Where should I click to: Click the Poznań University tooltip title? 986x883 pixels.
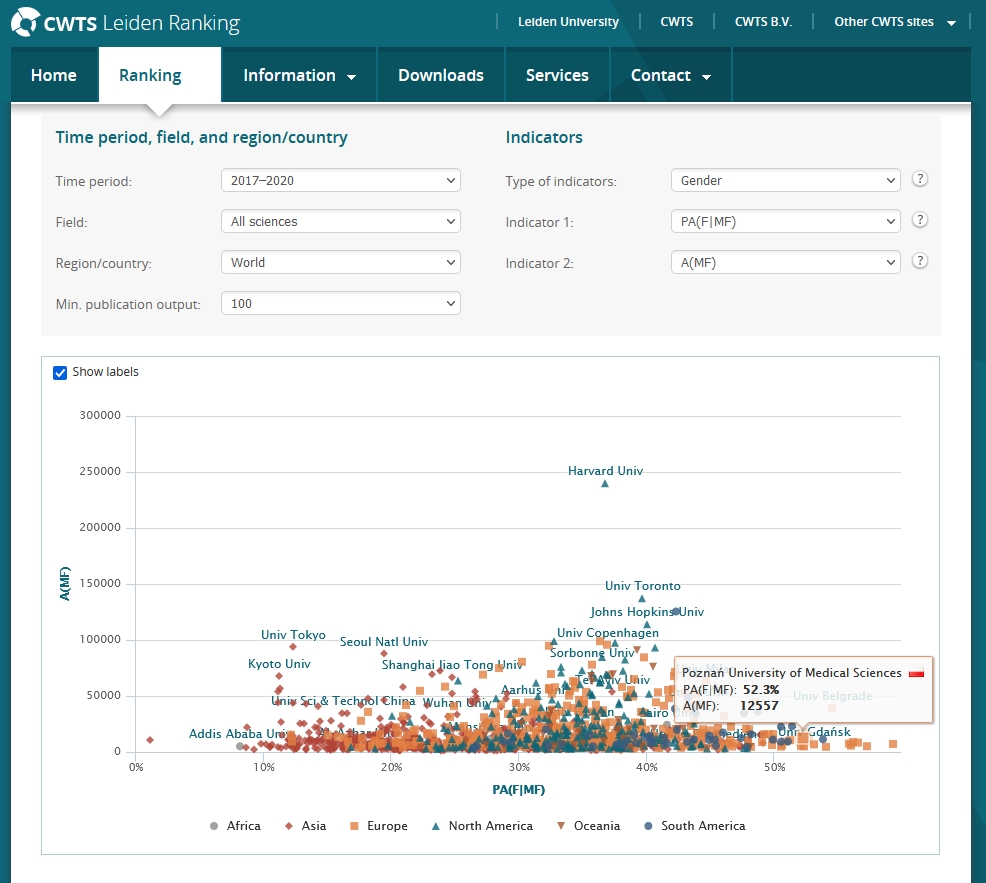click(x=792, y=673)
